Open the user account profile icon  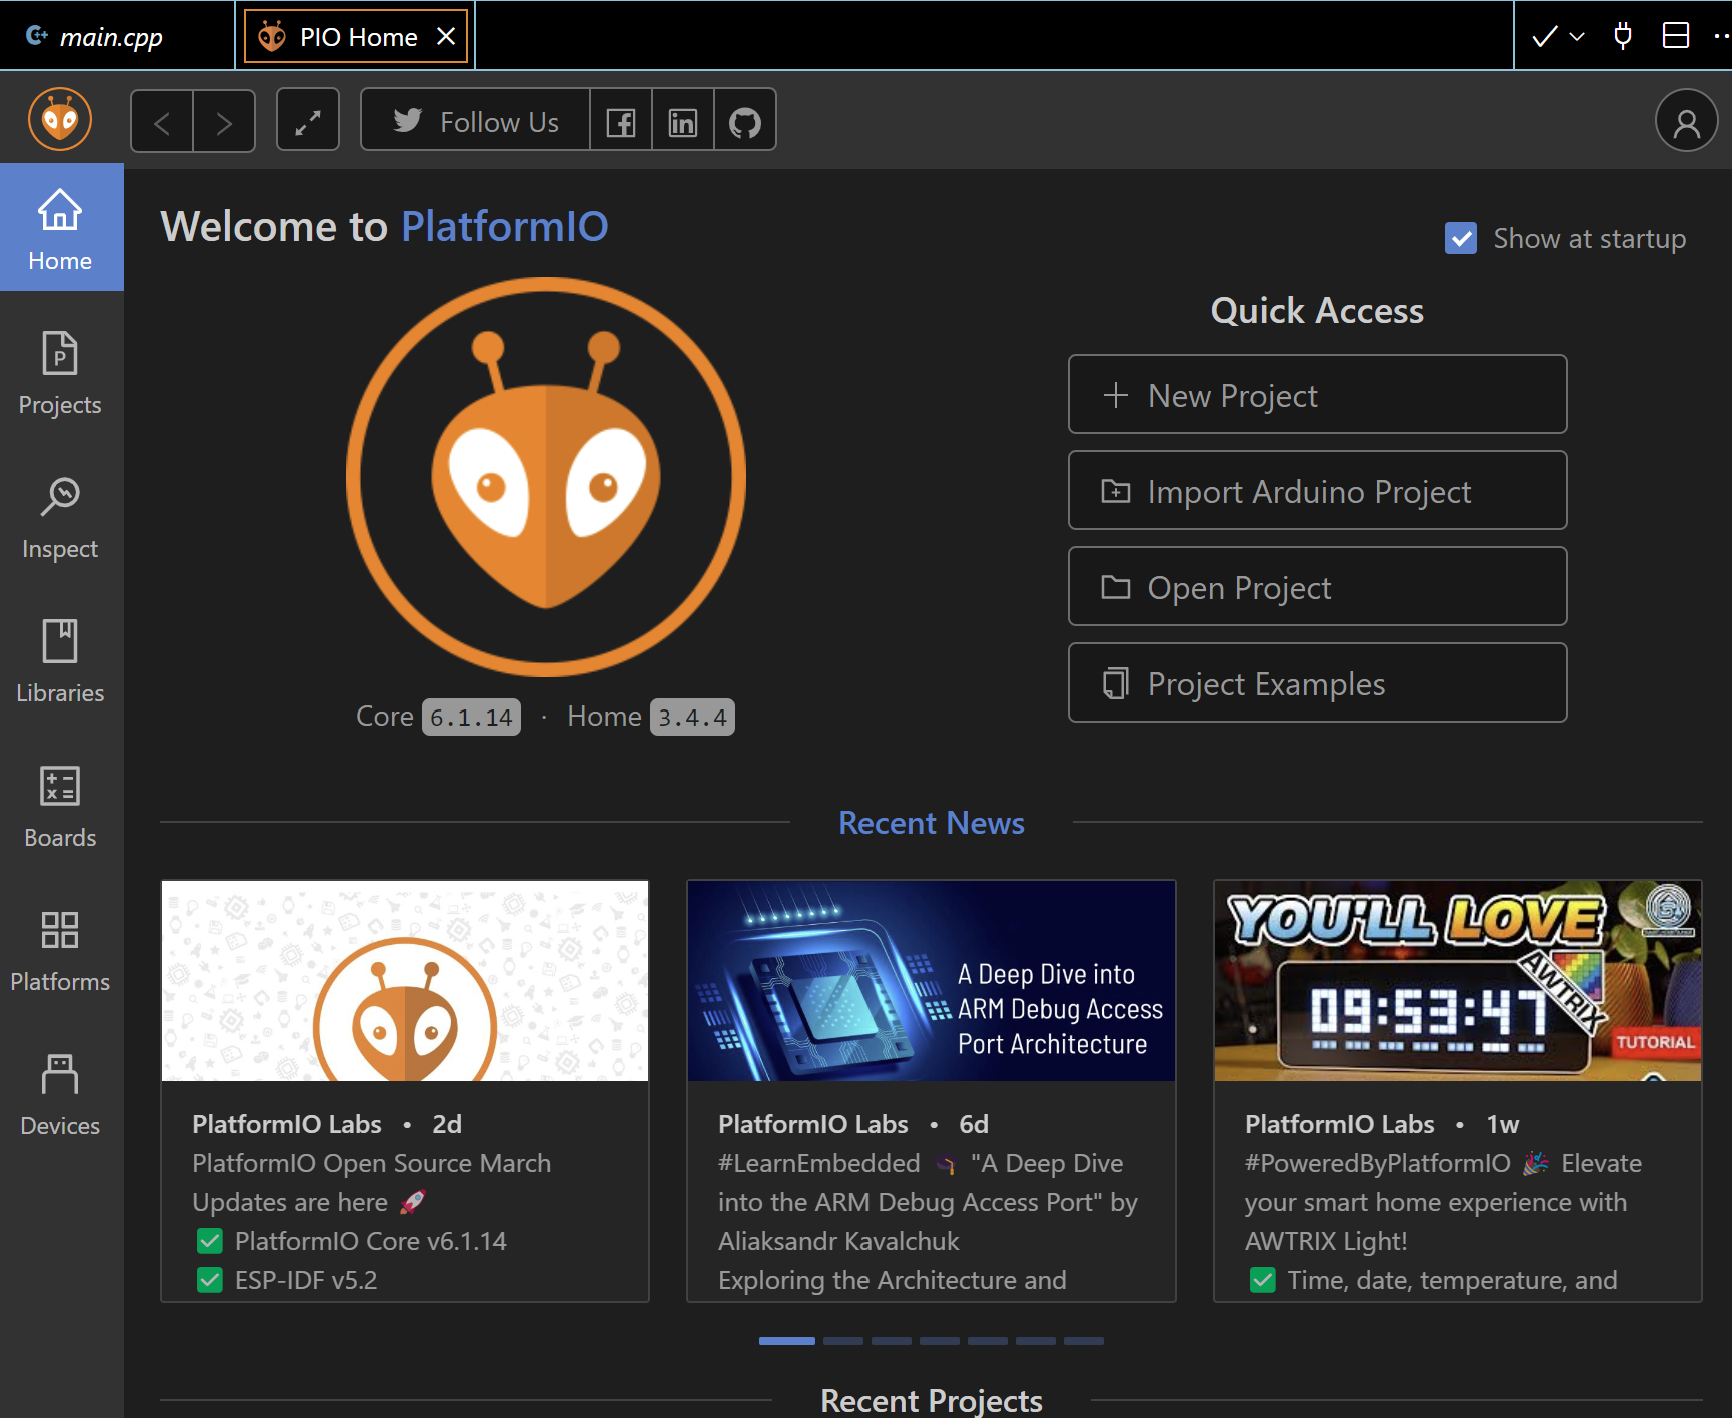point(1686,121)
